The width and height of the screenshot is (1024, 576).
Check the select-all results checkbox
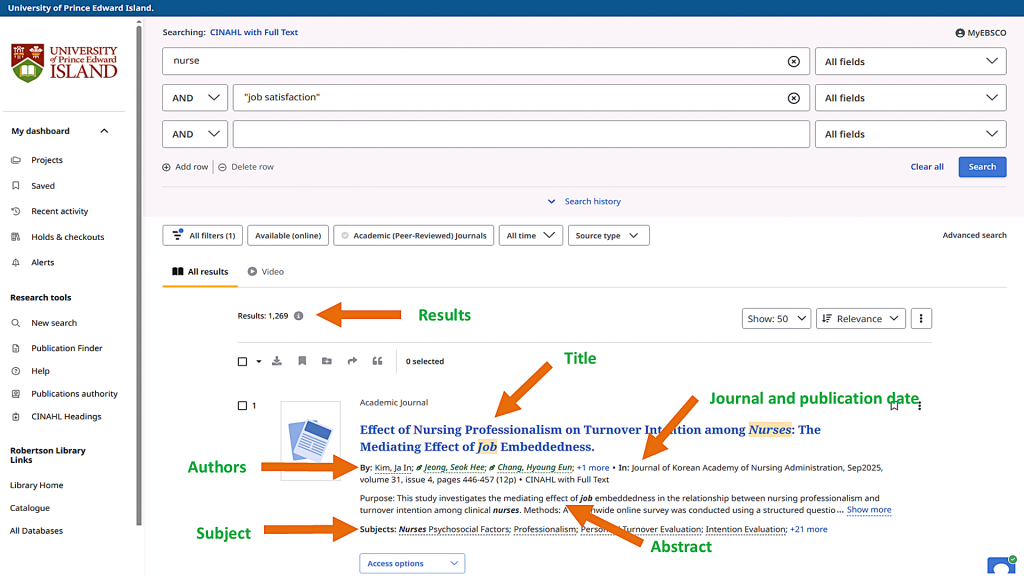pos(242,362)
